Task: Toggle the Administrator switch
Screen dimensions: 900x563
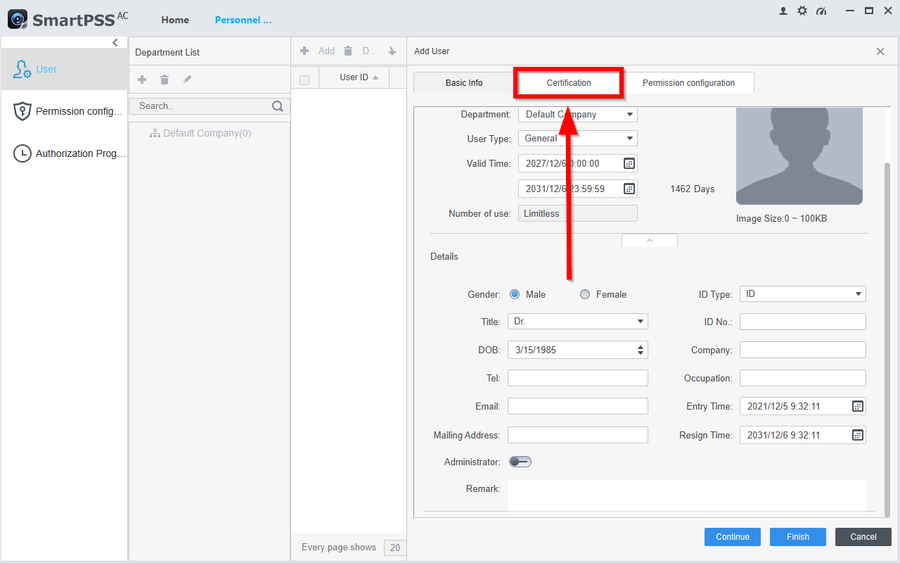Action: click(520, 462)
